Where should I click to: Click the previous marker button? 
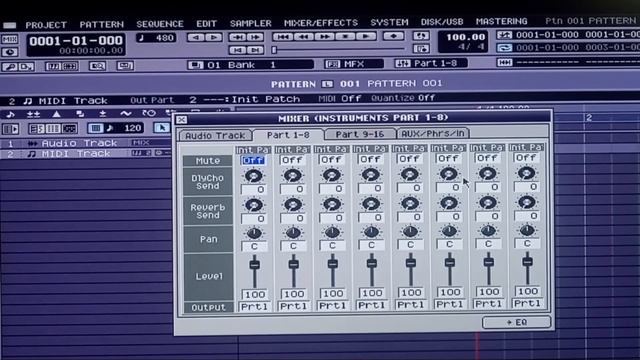[237, 51]
